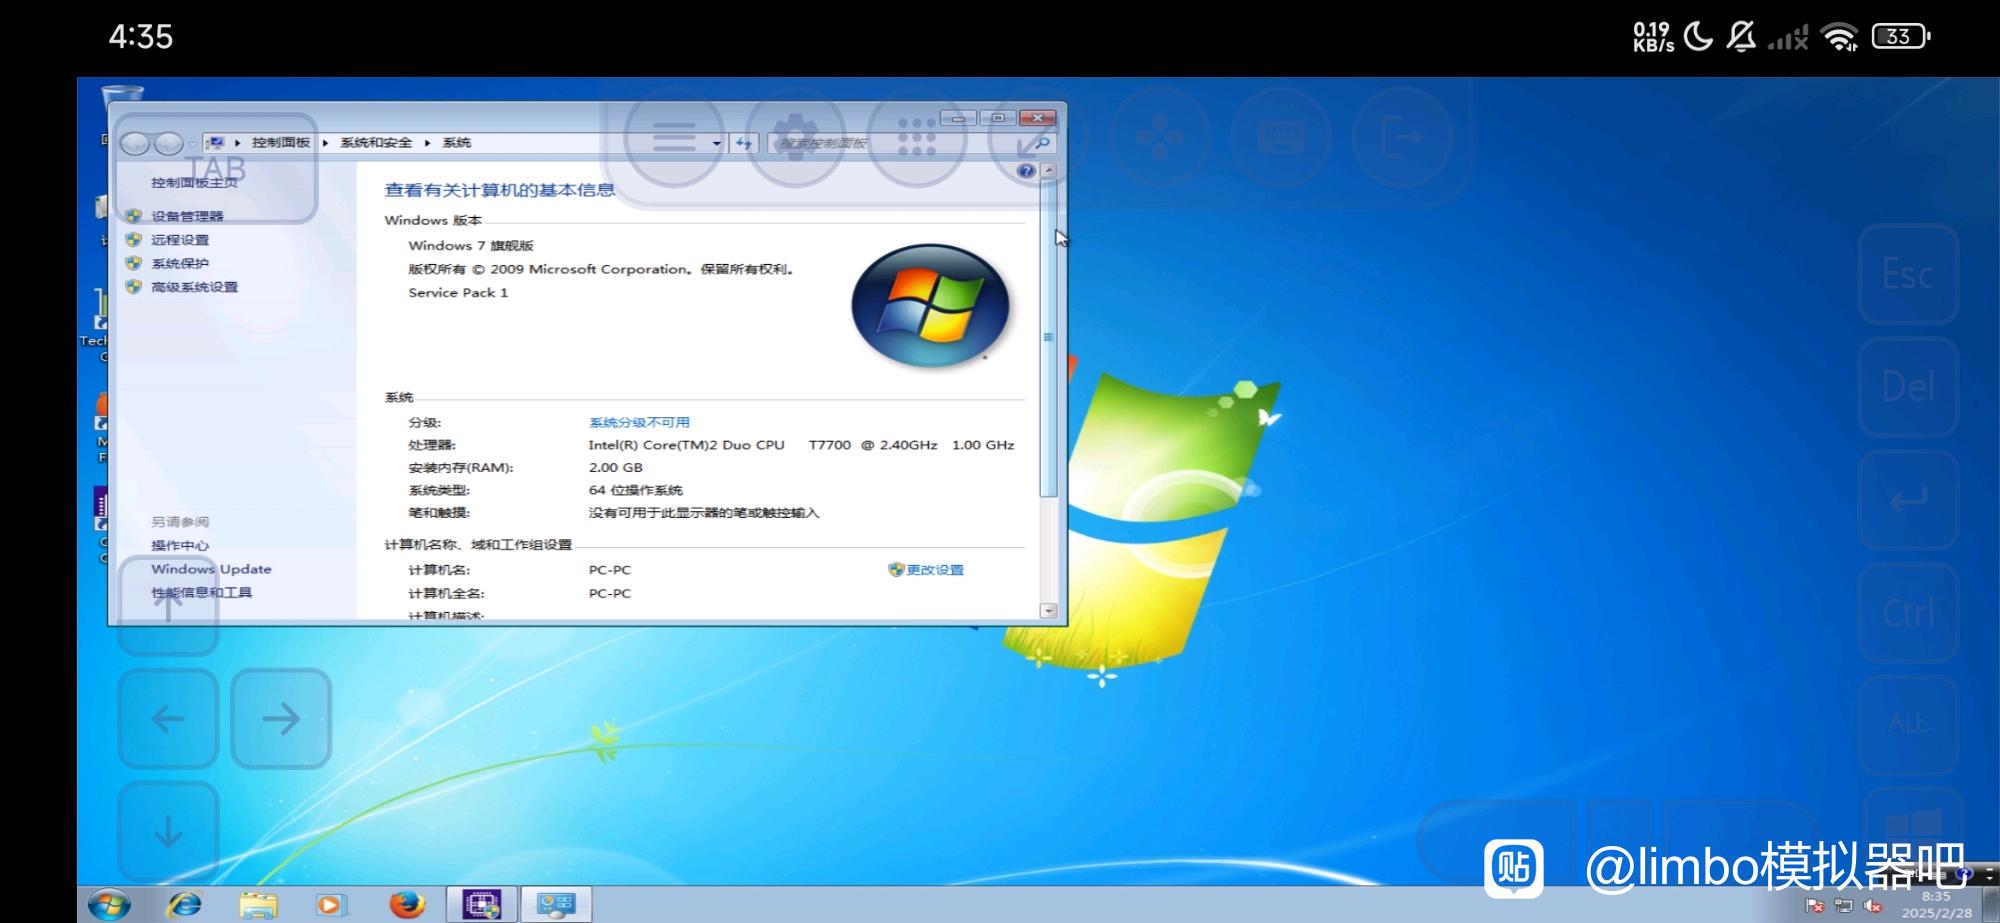
Task: Click the Windows 7 旗舰版 text
Action: pyautogui.click(x=470, y=245)
